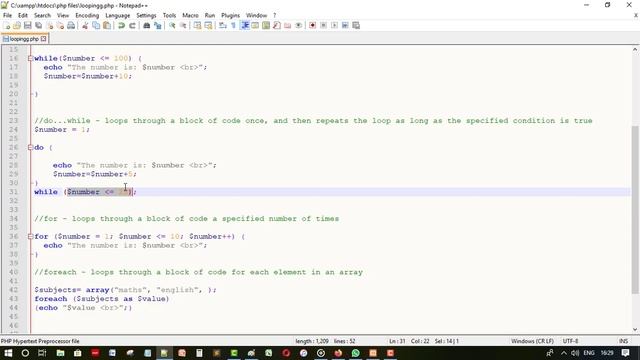
Task: Stop macro recording toolbar icon
Action: point(323,25)
